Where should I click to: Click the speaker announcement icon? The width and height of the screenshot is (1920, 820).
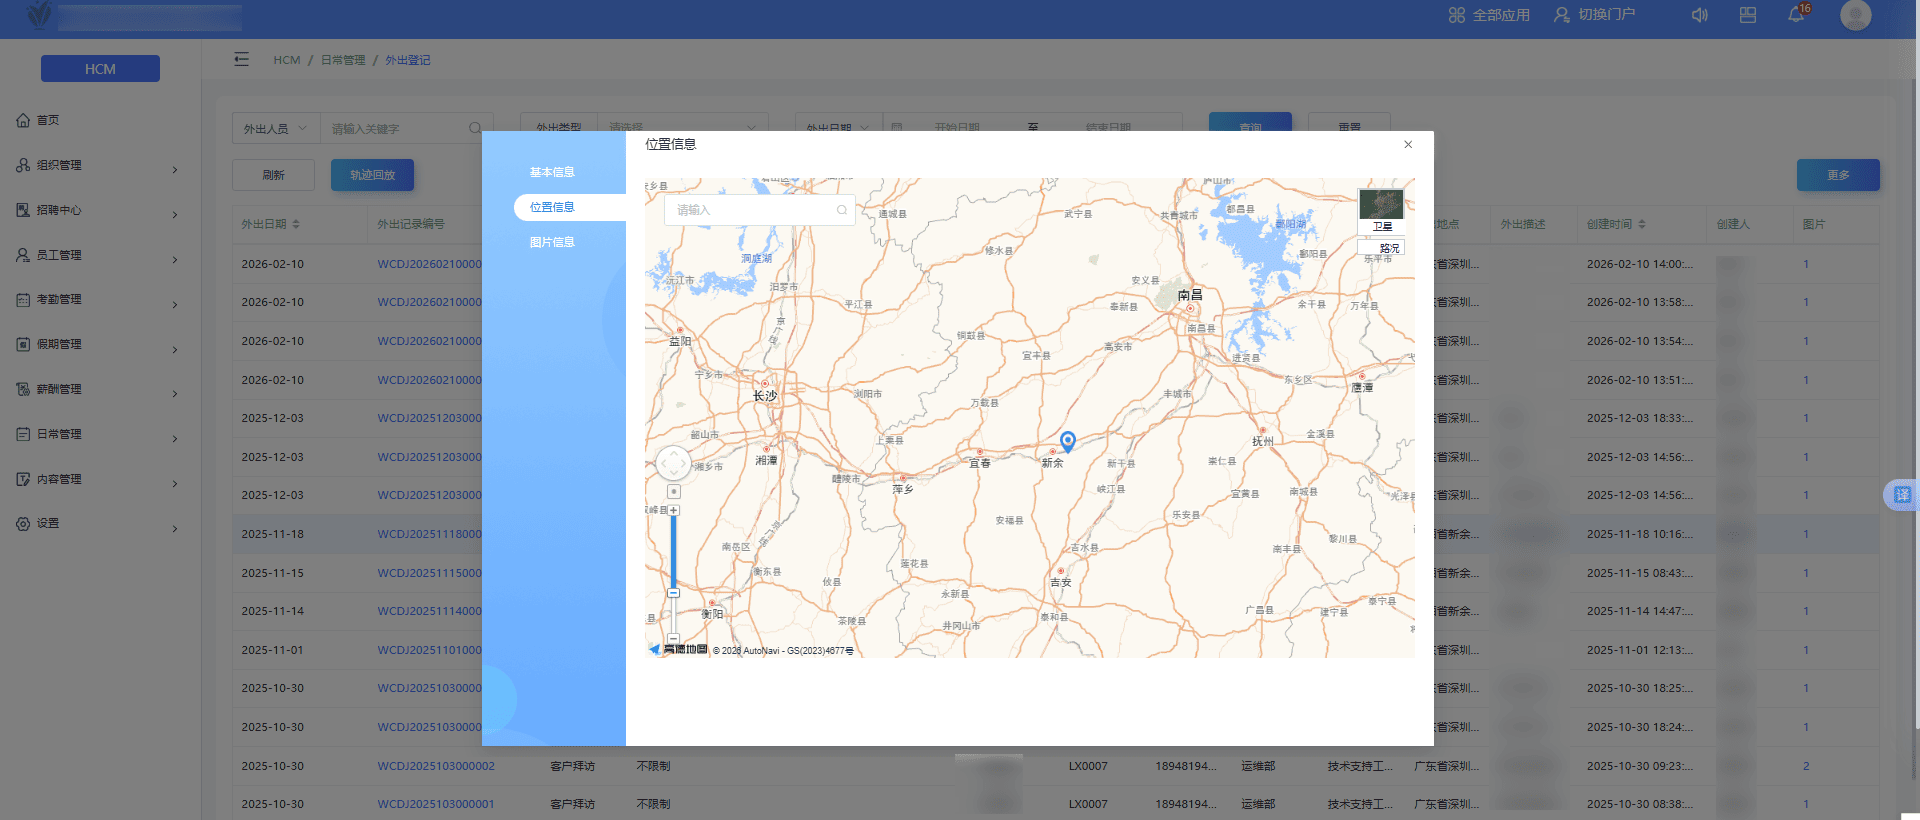(x=1699, y=15)
